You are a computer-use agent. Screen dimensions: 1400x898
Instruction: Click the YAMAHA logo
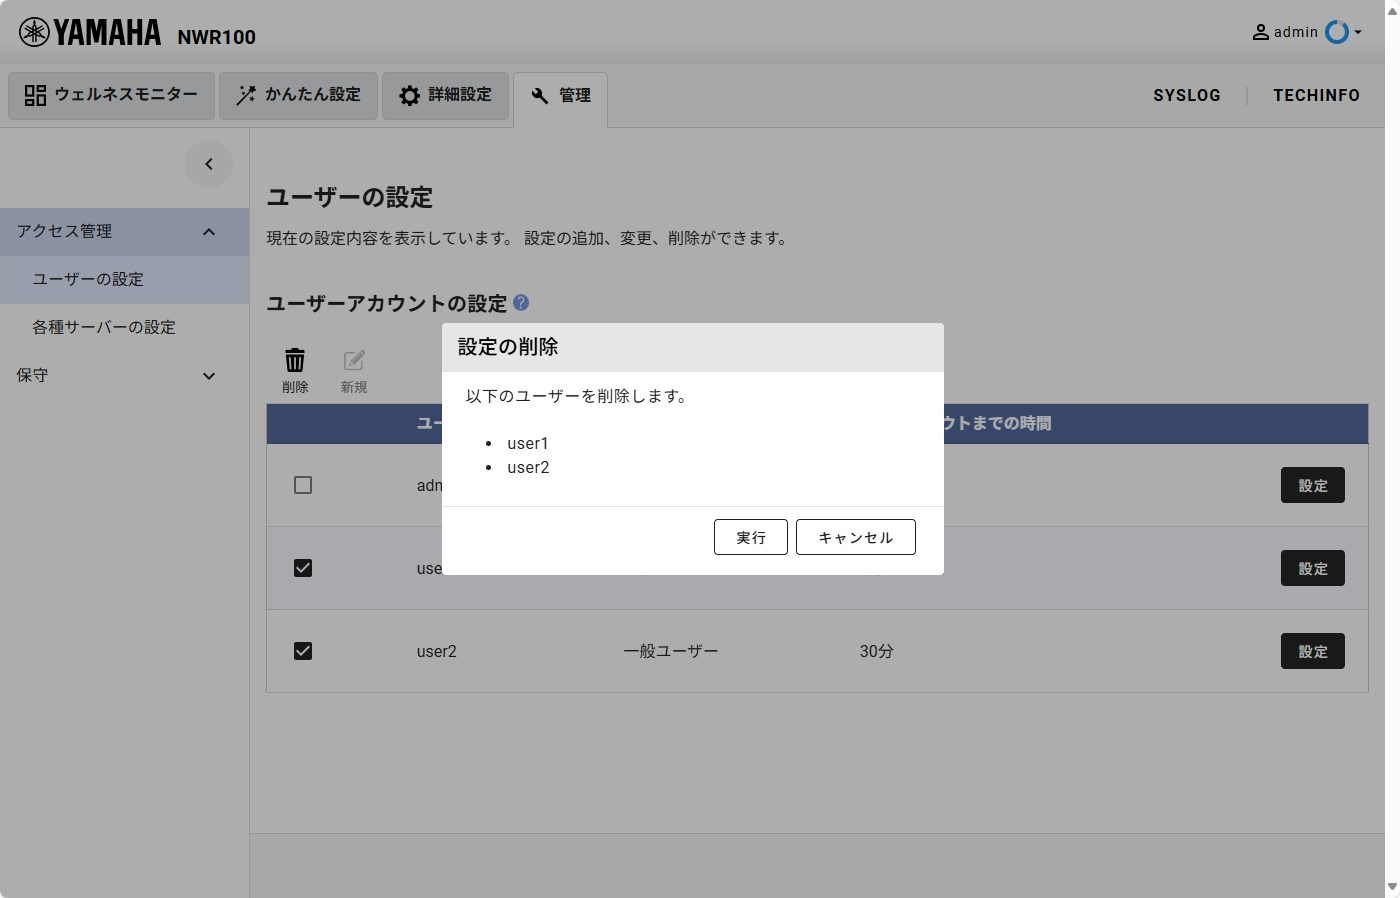pos(90,30)
